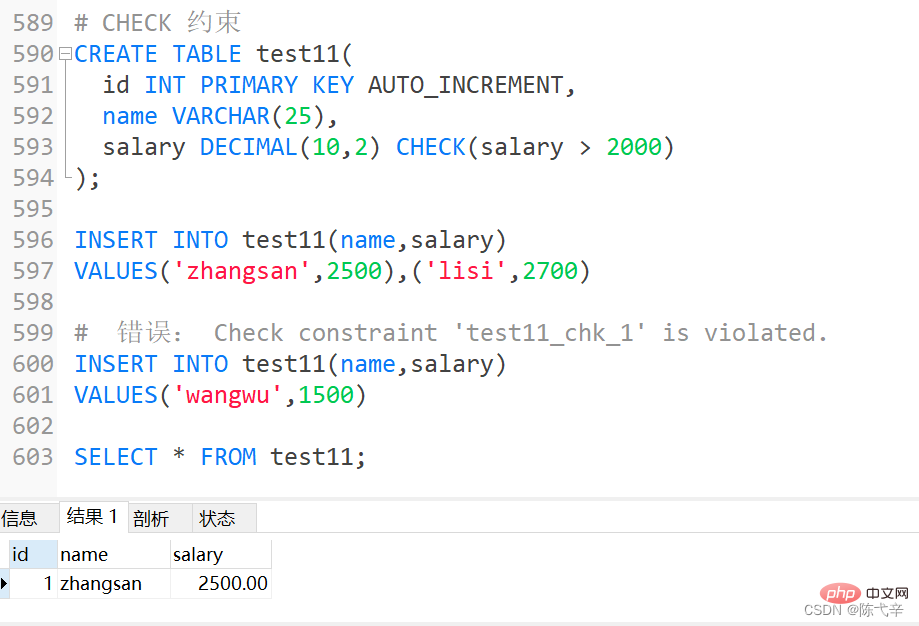Open the 剖析 tab
Screen dimensions: 919x626
[151, 518]
